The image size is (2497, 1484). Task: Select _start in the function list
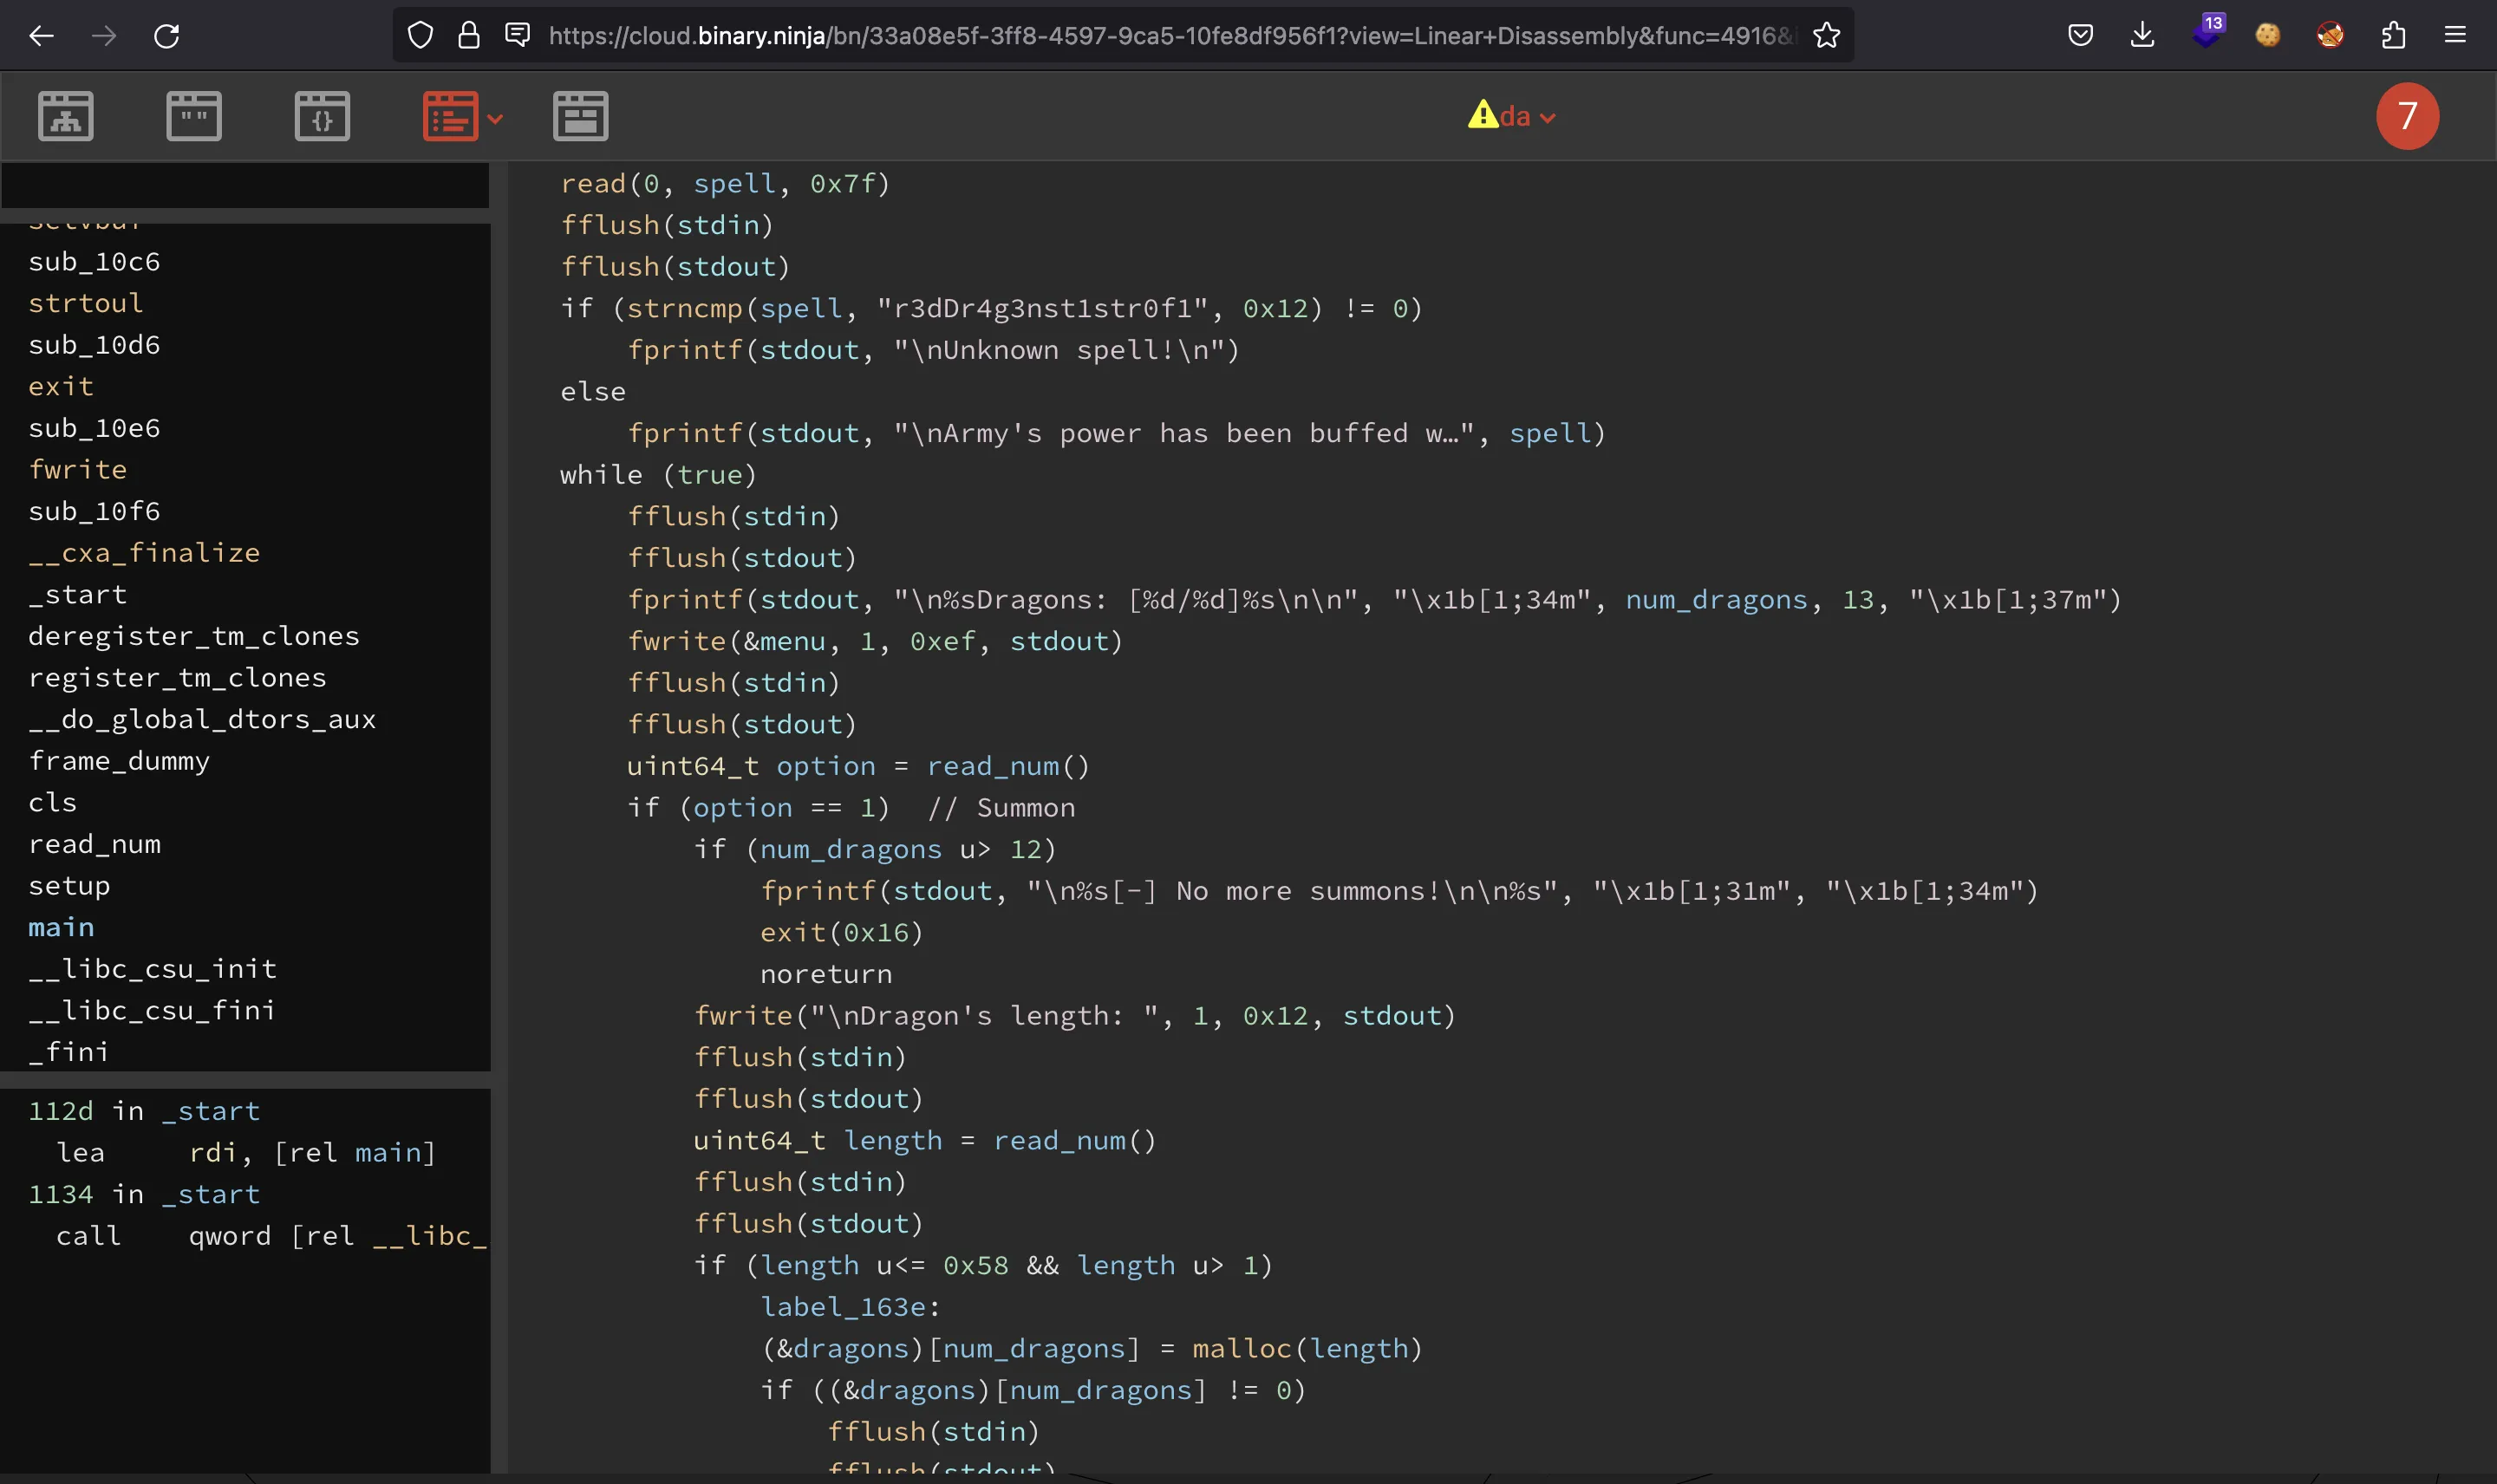pyautogui.click(x=78, y=594)
